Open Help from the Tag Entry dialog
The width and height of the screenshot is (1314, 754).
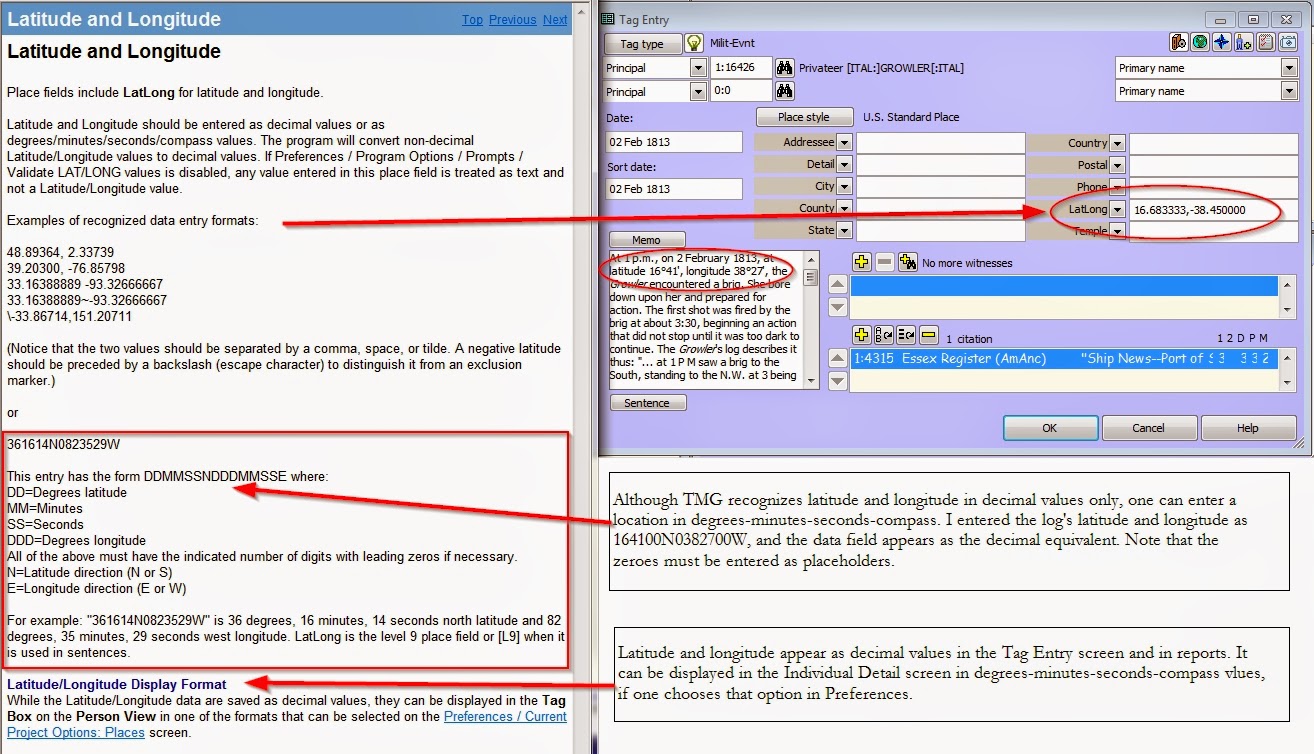coord(1248,428)
